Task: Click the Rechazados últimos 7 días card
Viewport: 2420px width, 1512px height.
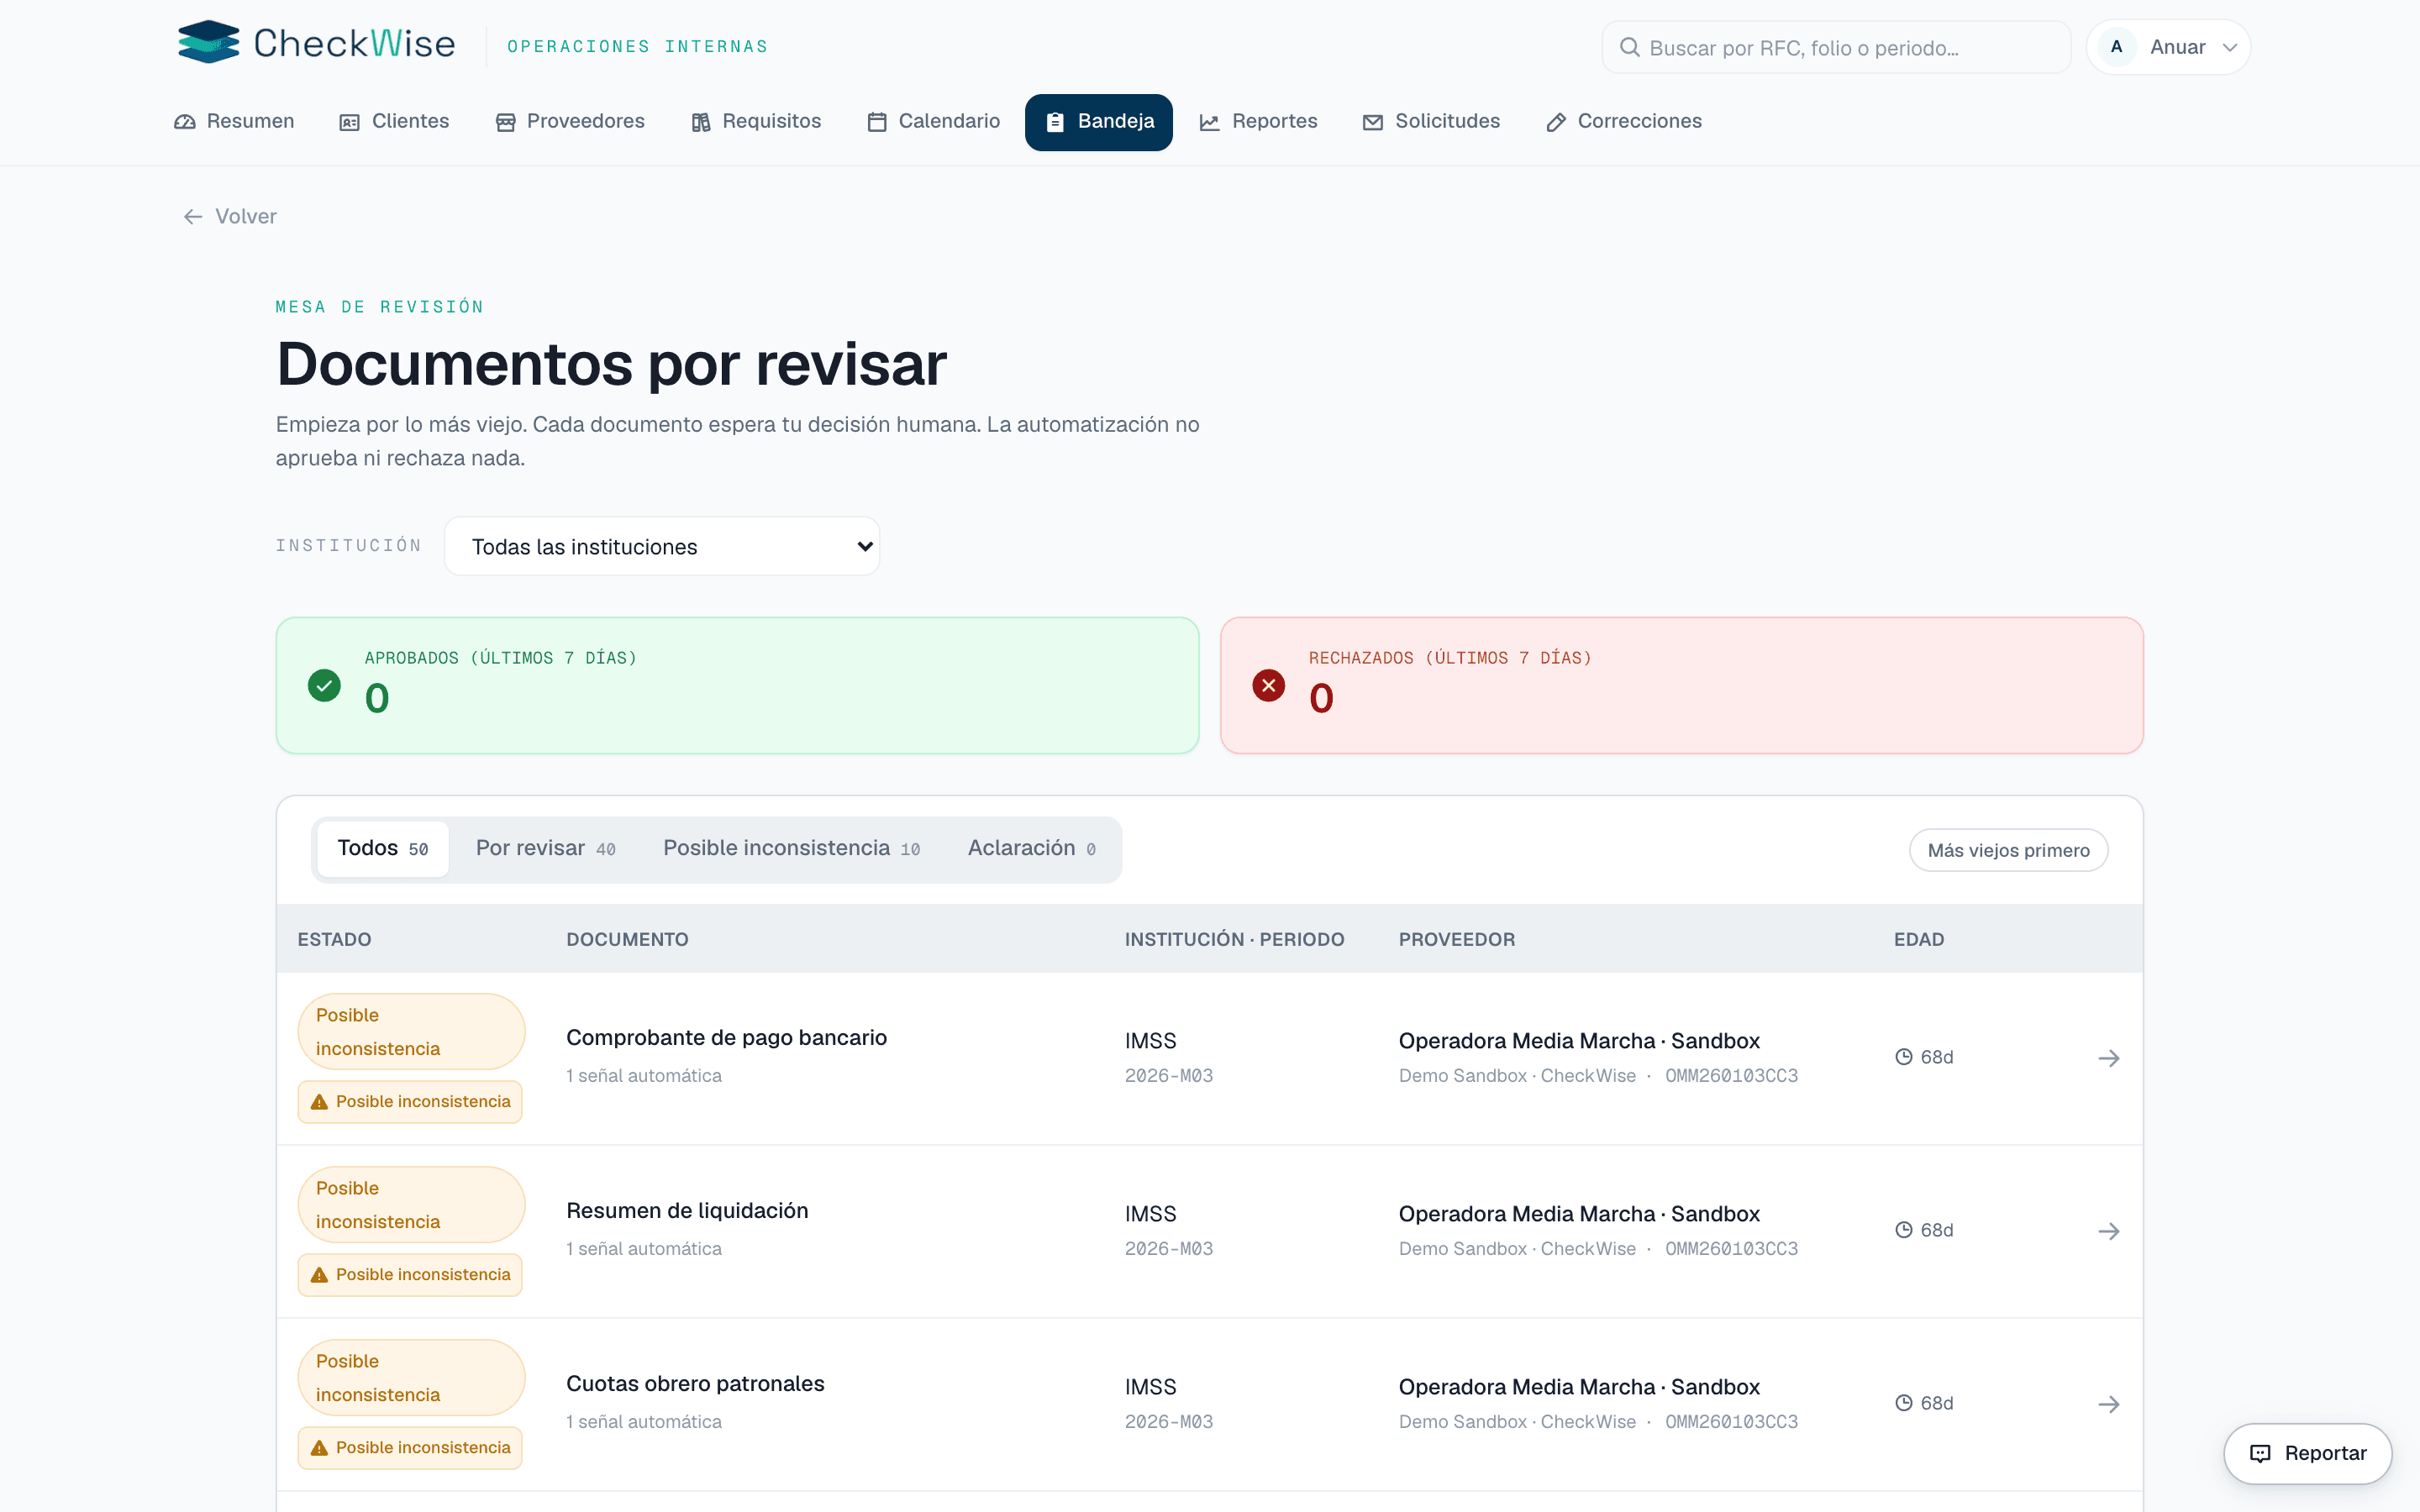Action: pyautogui.click(x=1682, y=685)
